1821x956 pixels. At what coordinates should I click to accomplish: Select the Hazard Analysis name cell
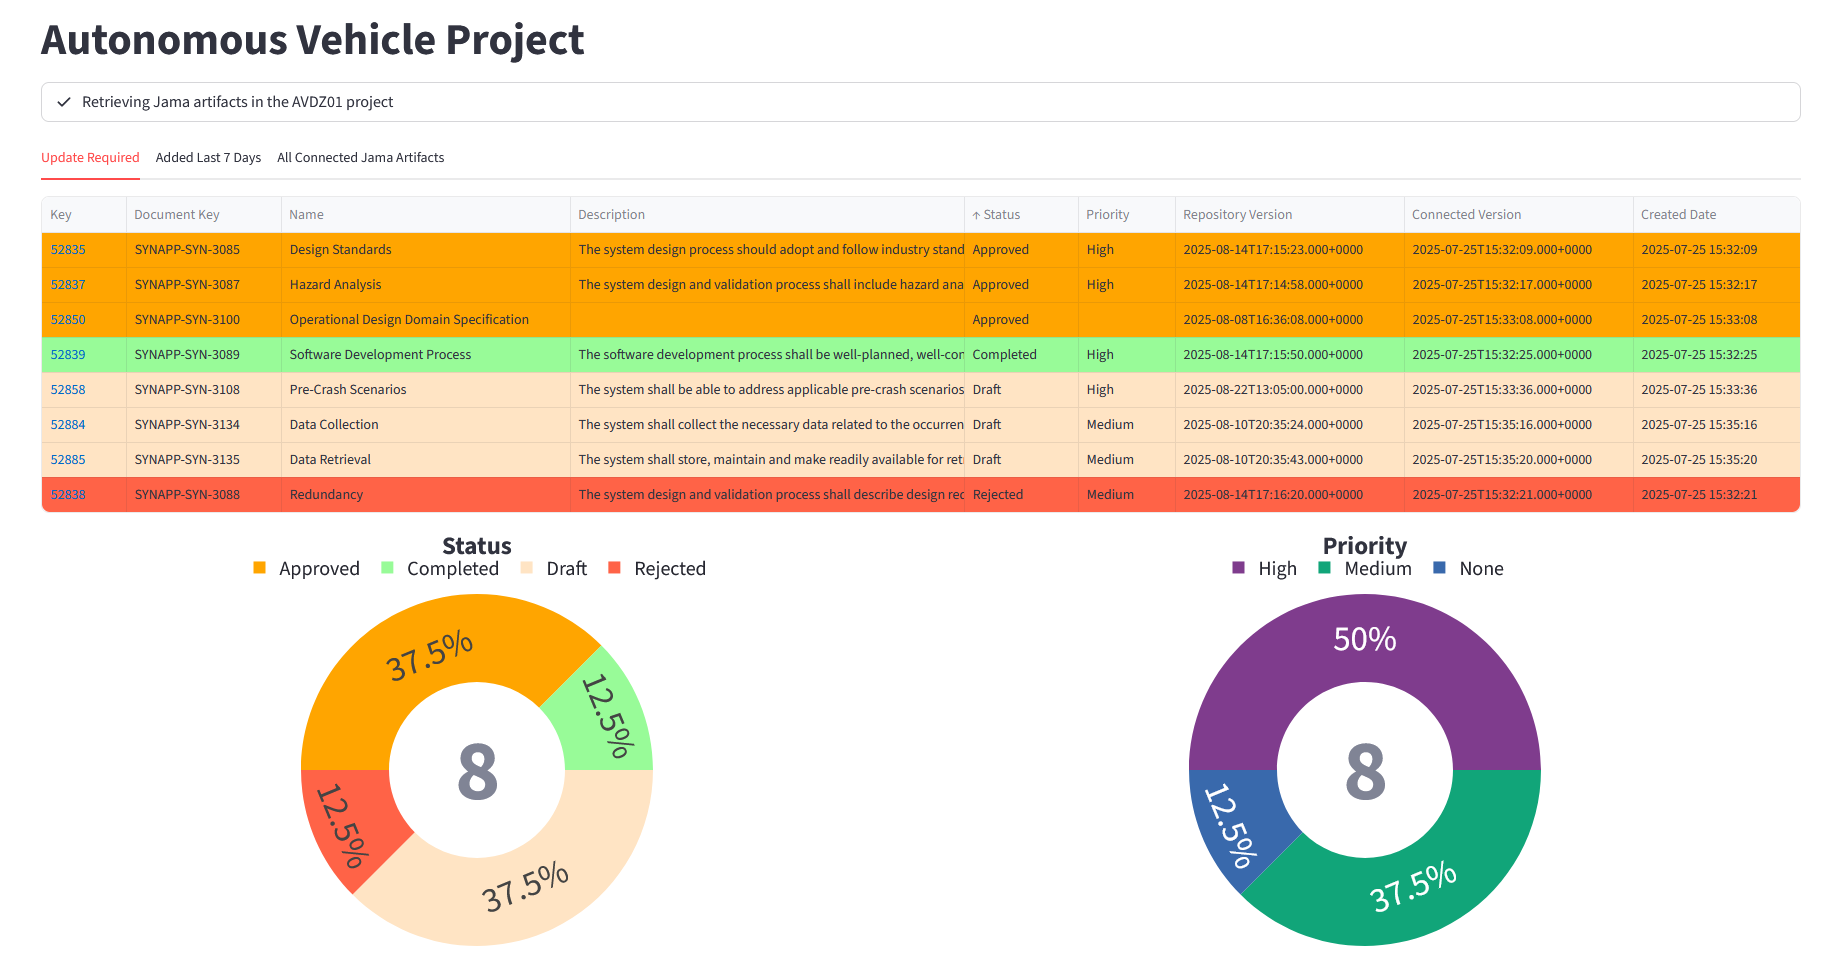[335, 285]
